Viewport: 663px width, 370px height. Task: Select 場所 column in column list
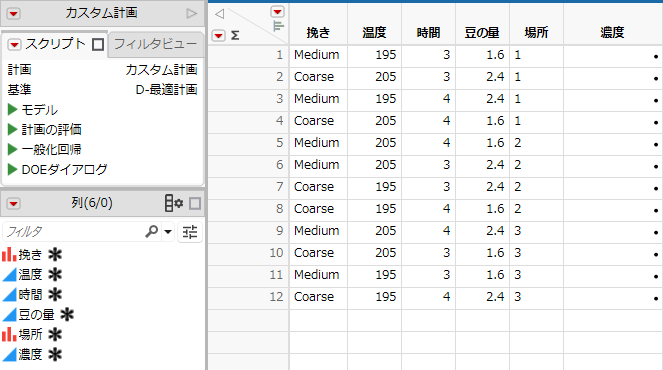point(30,334)
